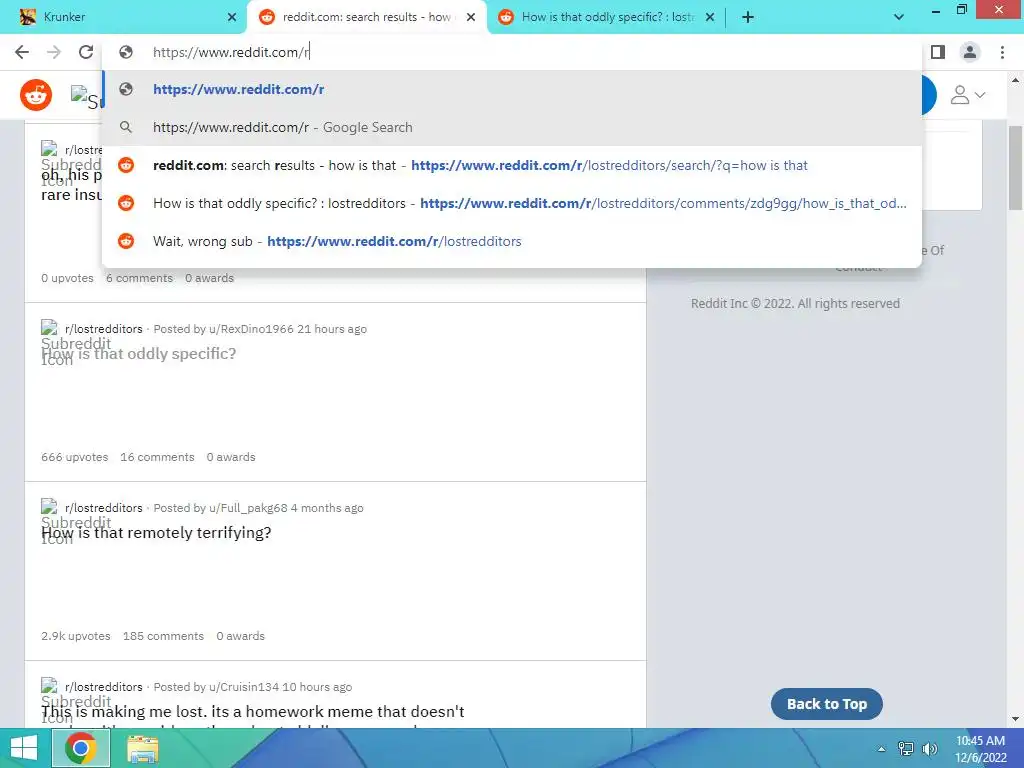This screenshot has width=1024, height=768.
Task: Switch to the Krunker tab
Action: (x=123, y=18)
